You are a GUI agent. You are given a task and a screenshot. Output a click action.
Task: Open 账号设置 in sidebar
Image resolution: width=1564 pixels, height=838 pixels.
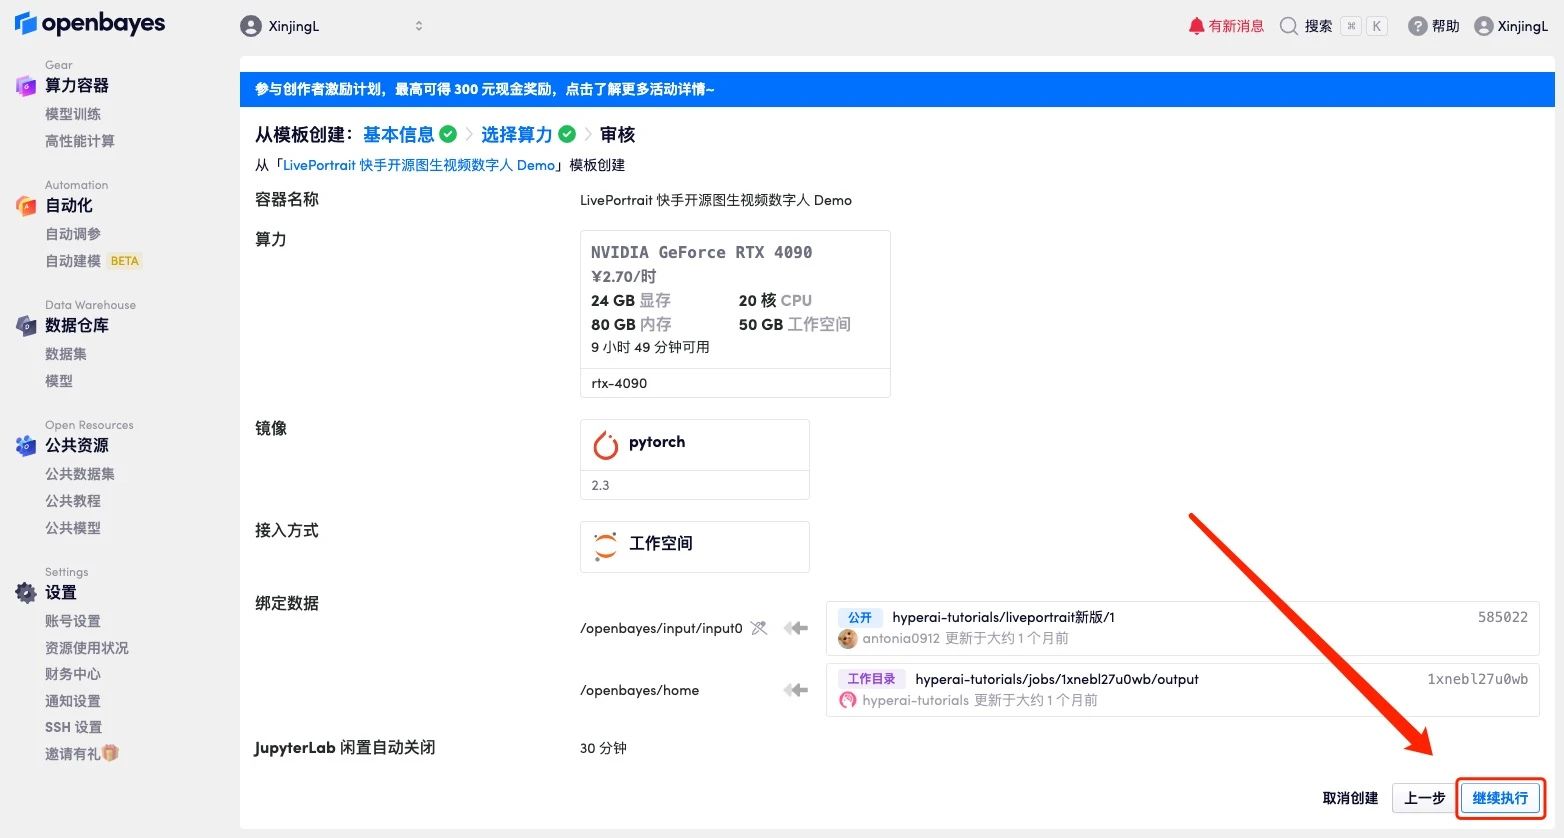pyautogui.click(x=73, y=621)
